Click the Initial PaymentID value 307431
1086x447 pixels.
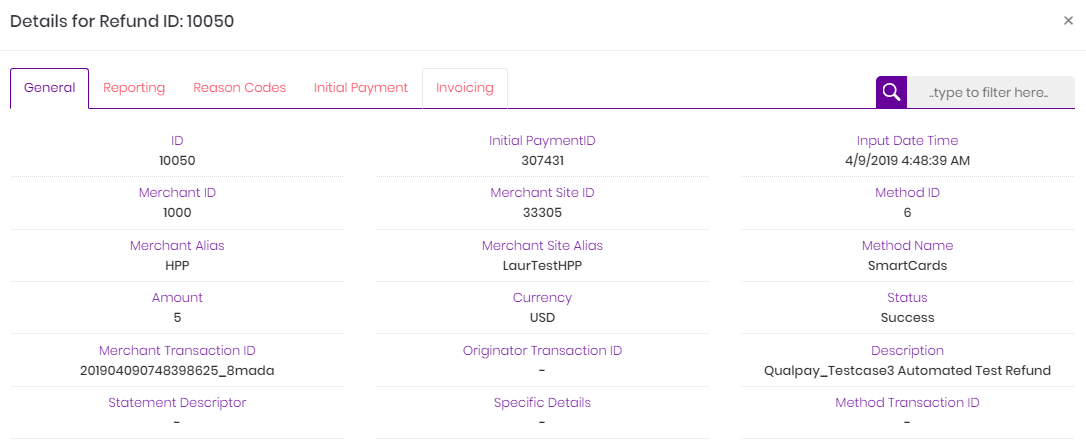pyautogui.click(x=542, y=161)
